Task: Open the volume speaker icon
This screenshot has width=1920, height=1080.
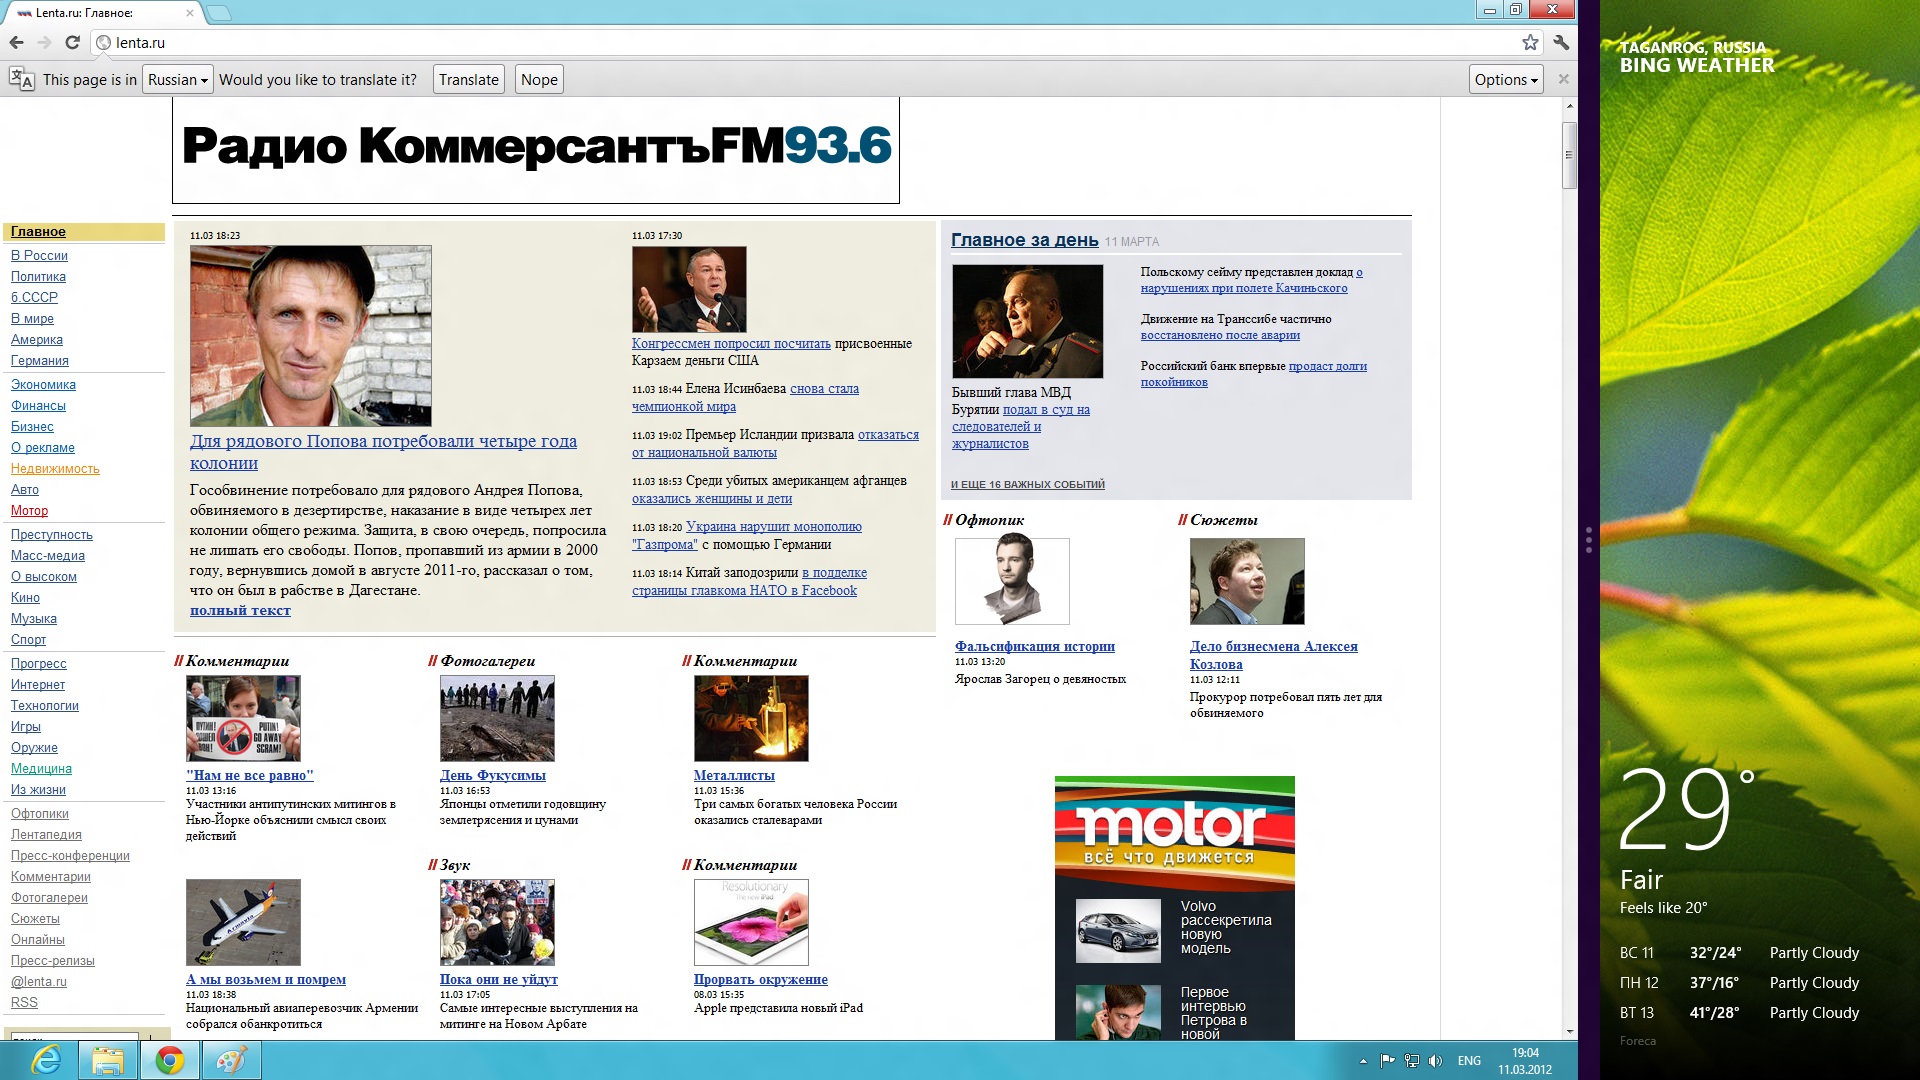Action: tap(1436, 1061)
